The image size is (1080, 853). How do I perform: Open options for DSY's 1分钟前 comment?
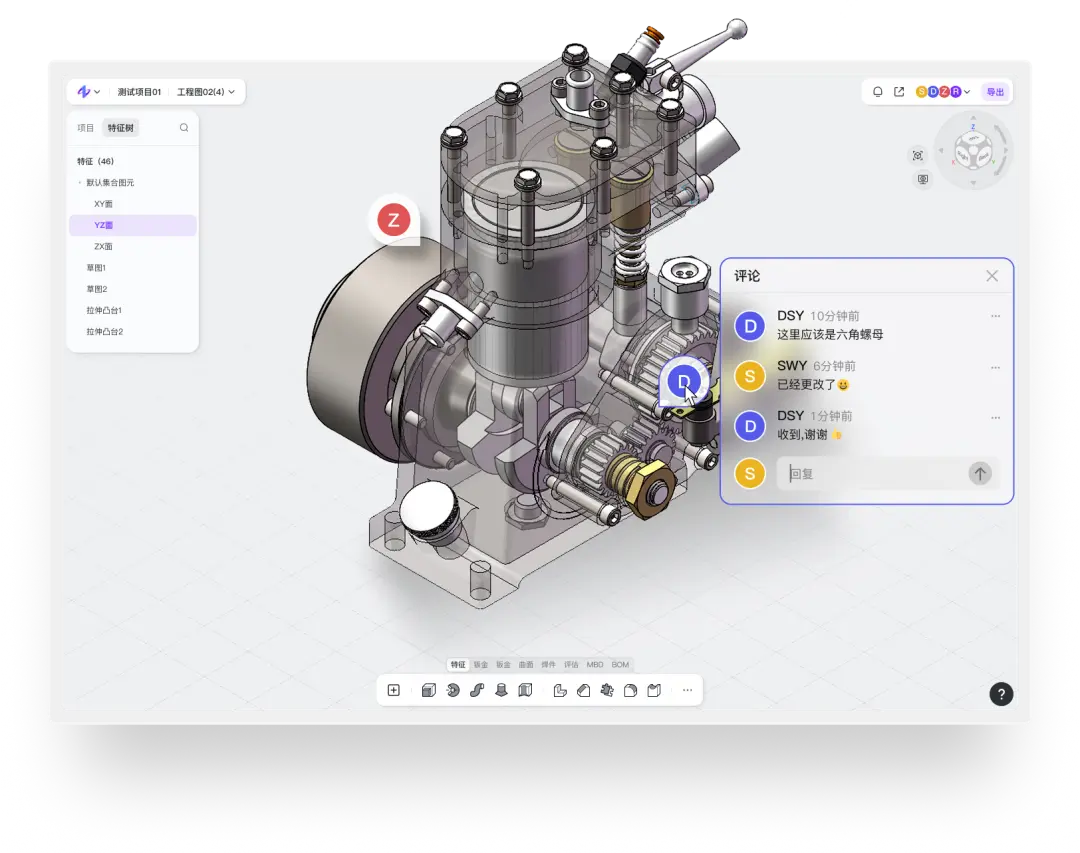point(995,418)
